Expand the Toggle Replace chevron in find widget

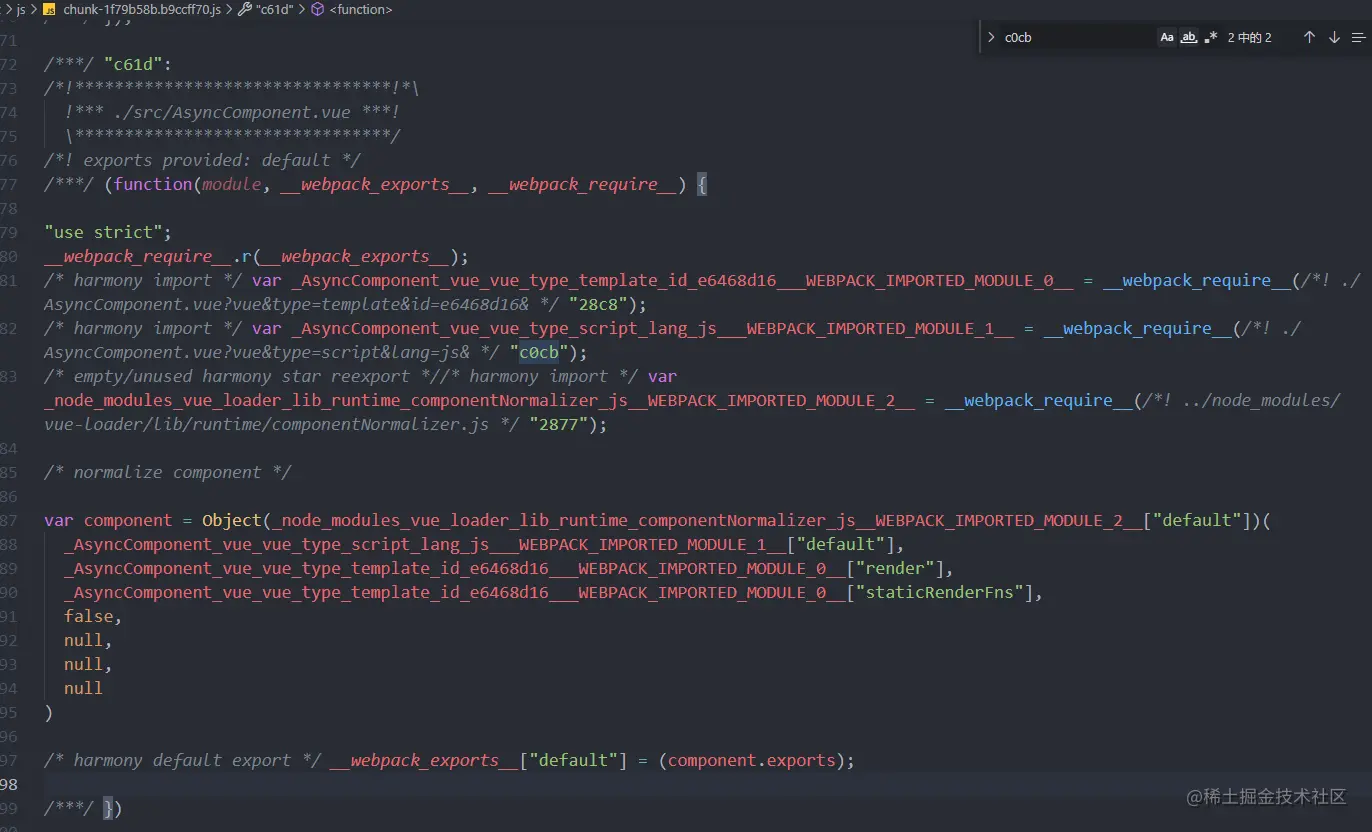point(991,37)
